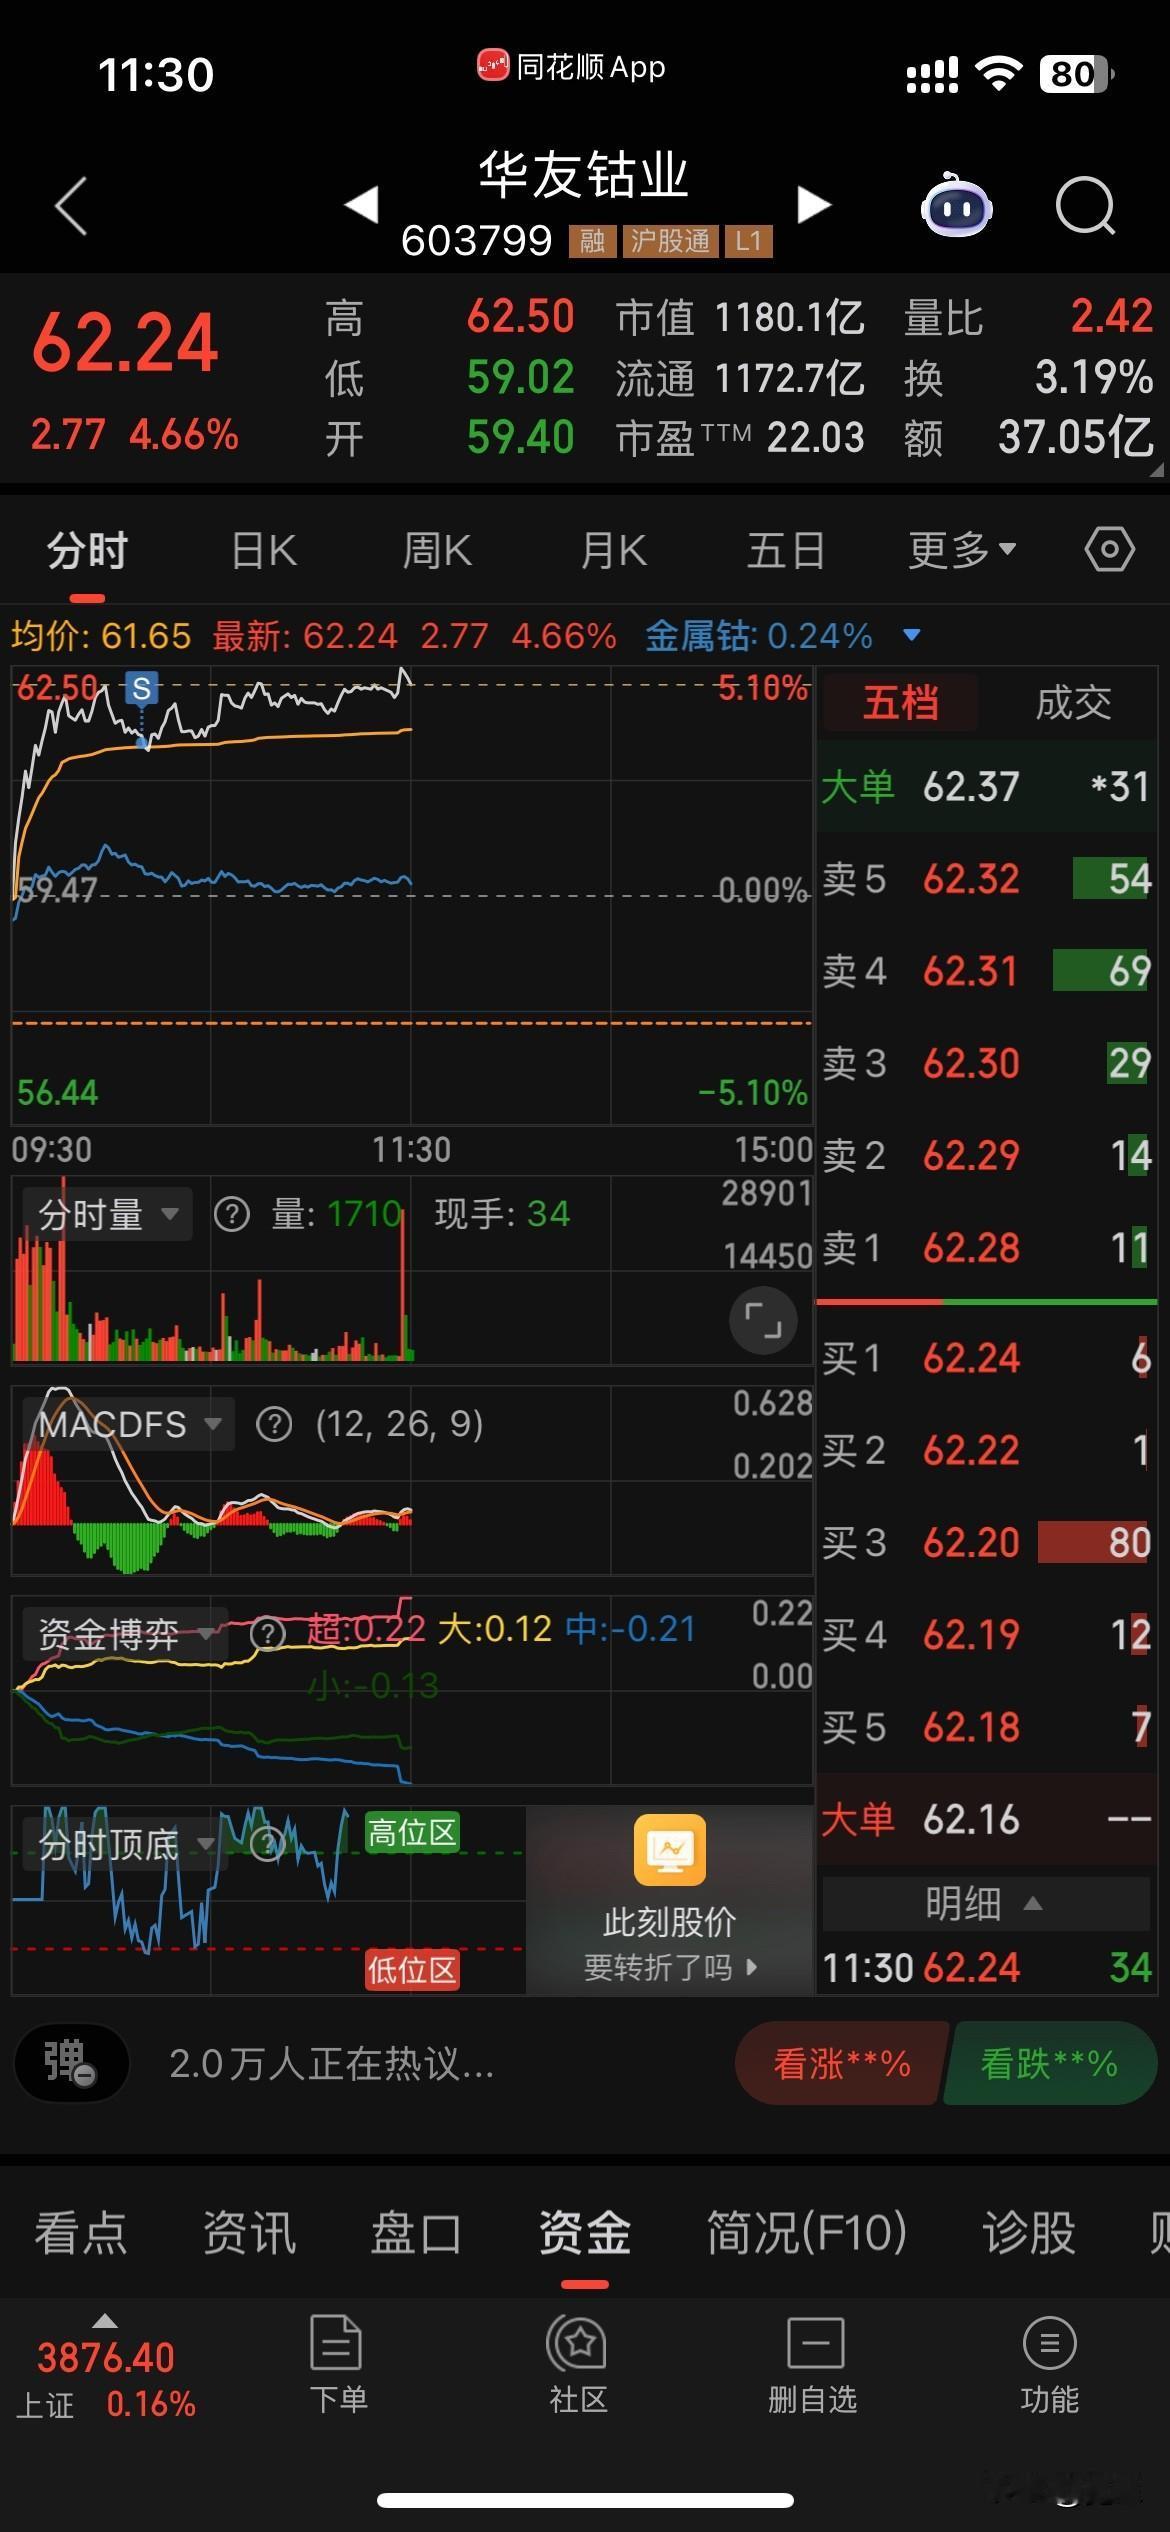Expand chart to fullscreen icon
This screenshot has height=2532, width=1170.
(763, 1321)
